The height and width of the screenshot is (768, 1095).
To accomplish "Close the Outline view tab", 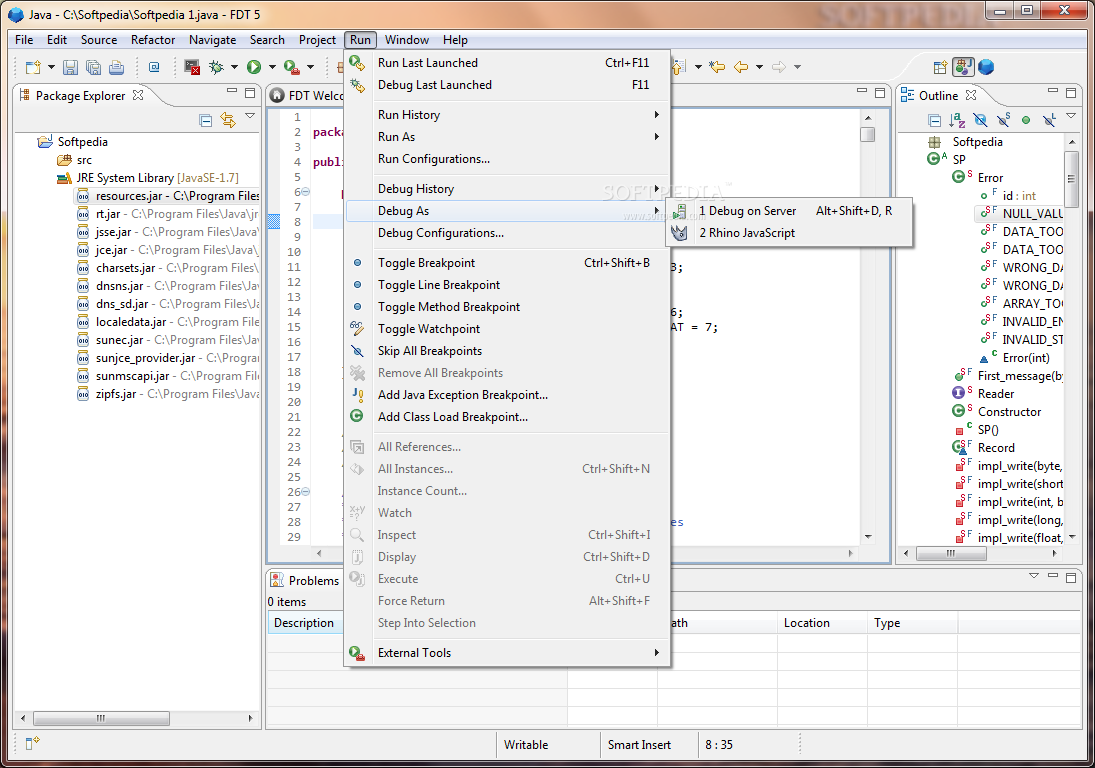I will pos(971,95).
